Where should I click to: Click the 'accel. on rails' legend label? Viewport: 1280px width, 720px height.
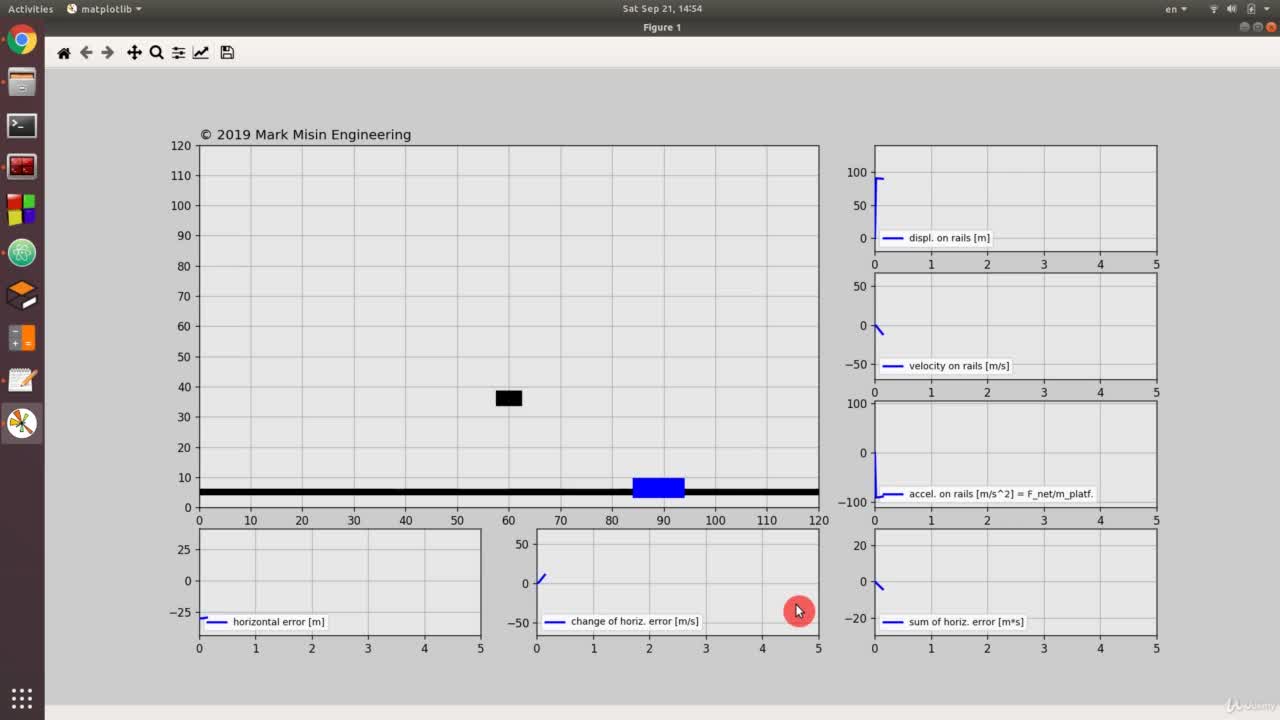point(987,494)
